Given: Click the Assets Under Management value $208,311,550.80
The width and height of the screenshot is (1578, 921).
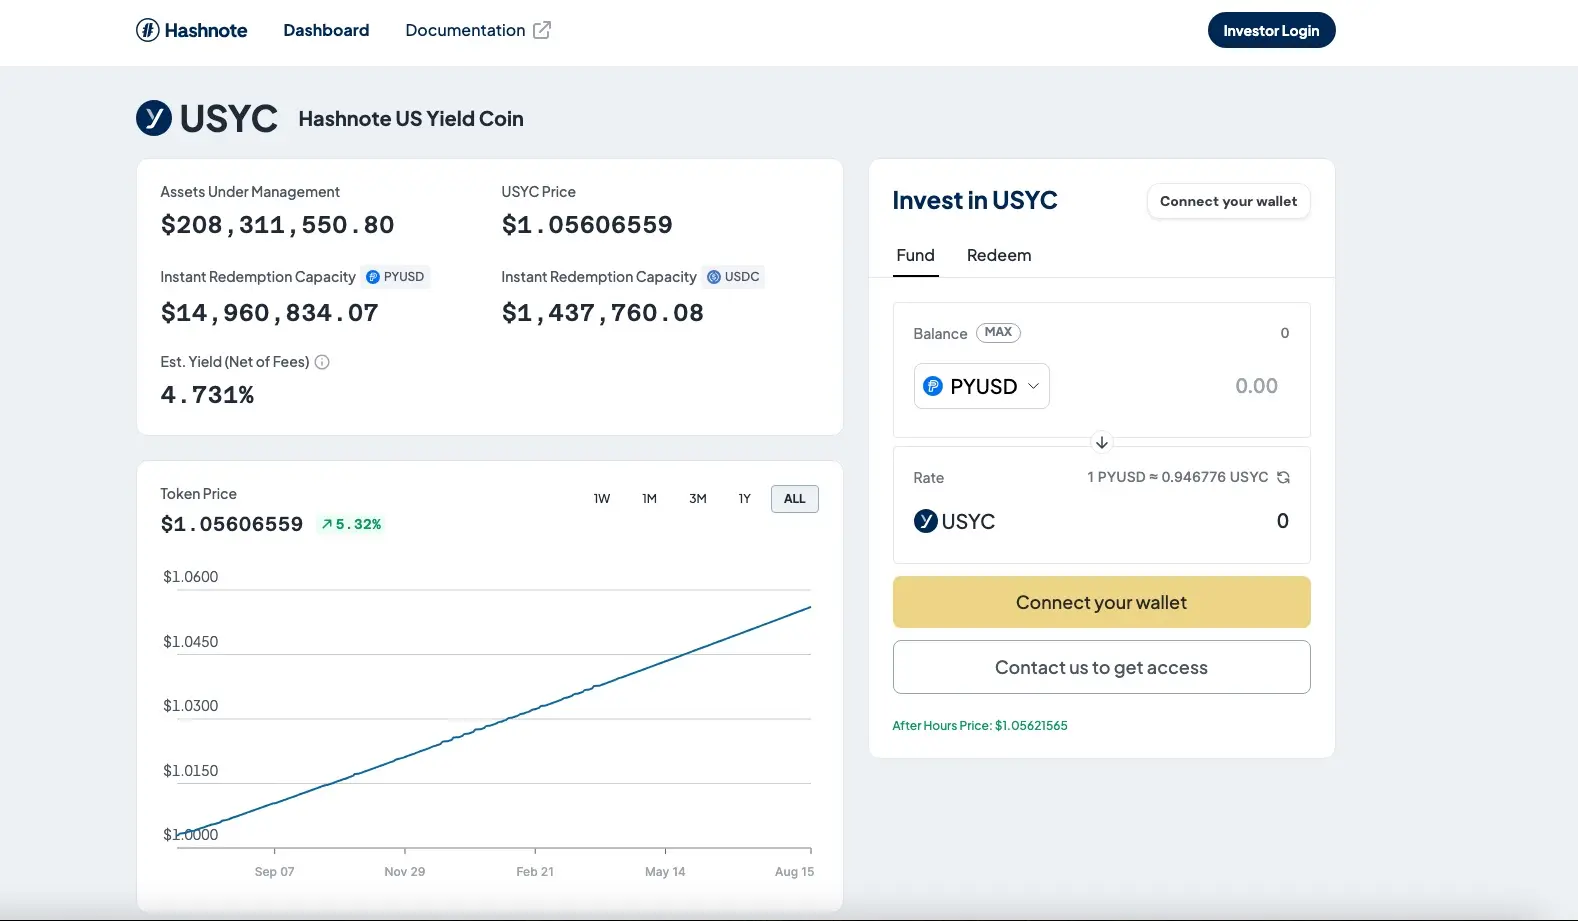Looking at the screenshot, I should [277, 225].
